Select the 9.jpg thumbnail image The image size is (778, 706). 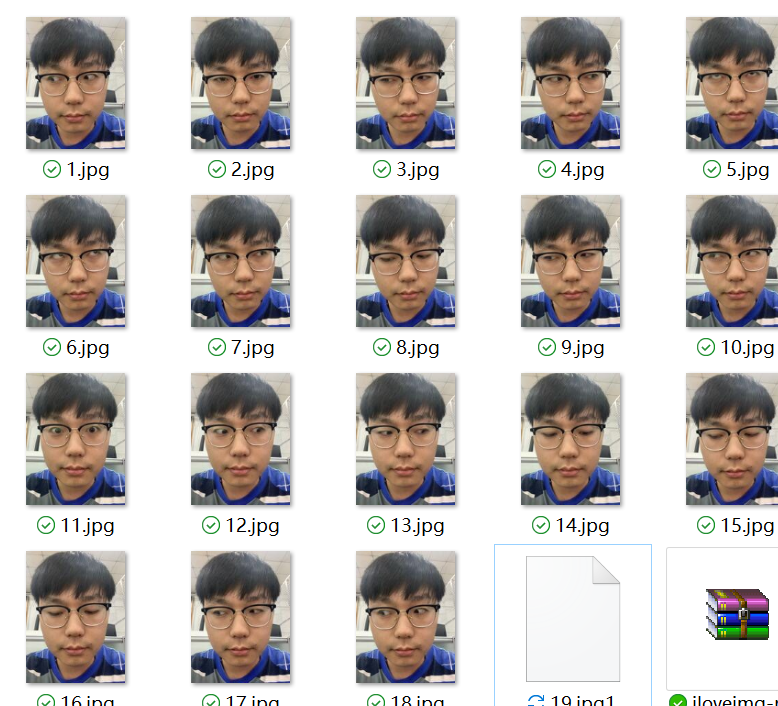571,261
